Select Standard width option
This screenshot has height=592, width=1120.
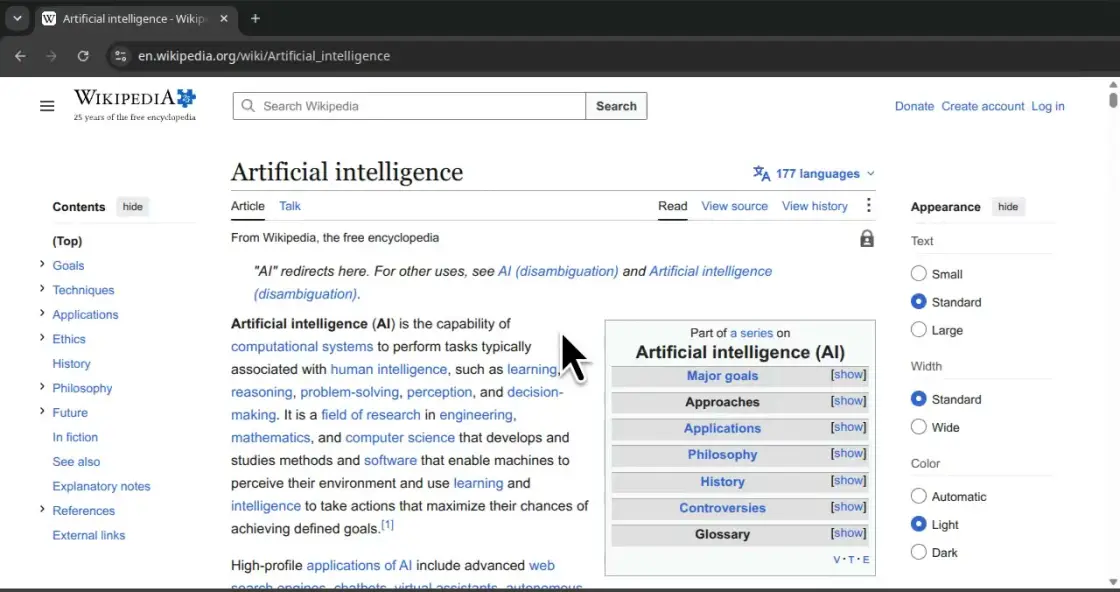pyautogui.click(x=919, y=398)
